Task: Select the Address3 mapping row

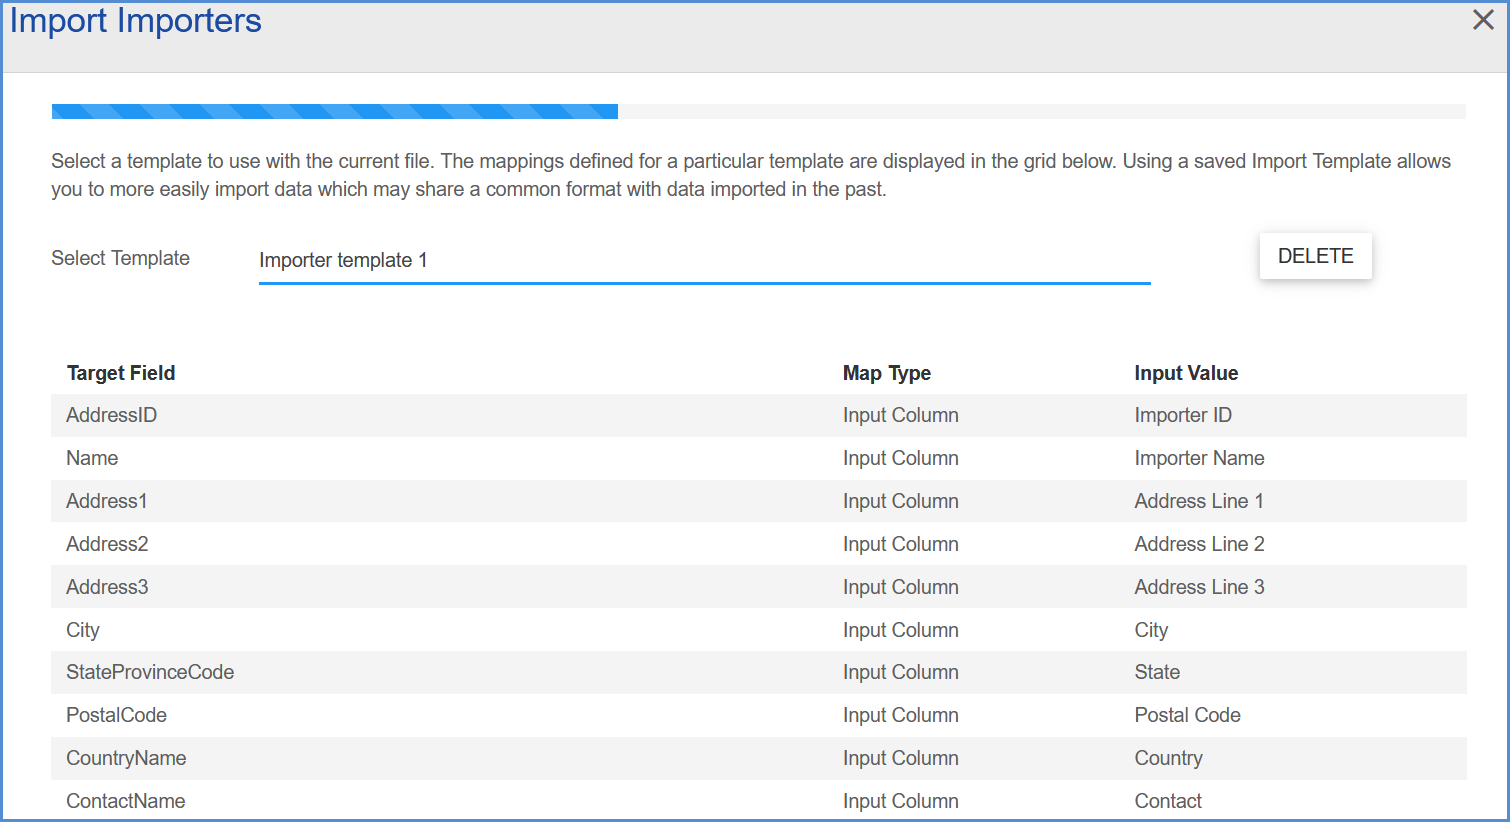Action: coord(759,587)
